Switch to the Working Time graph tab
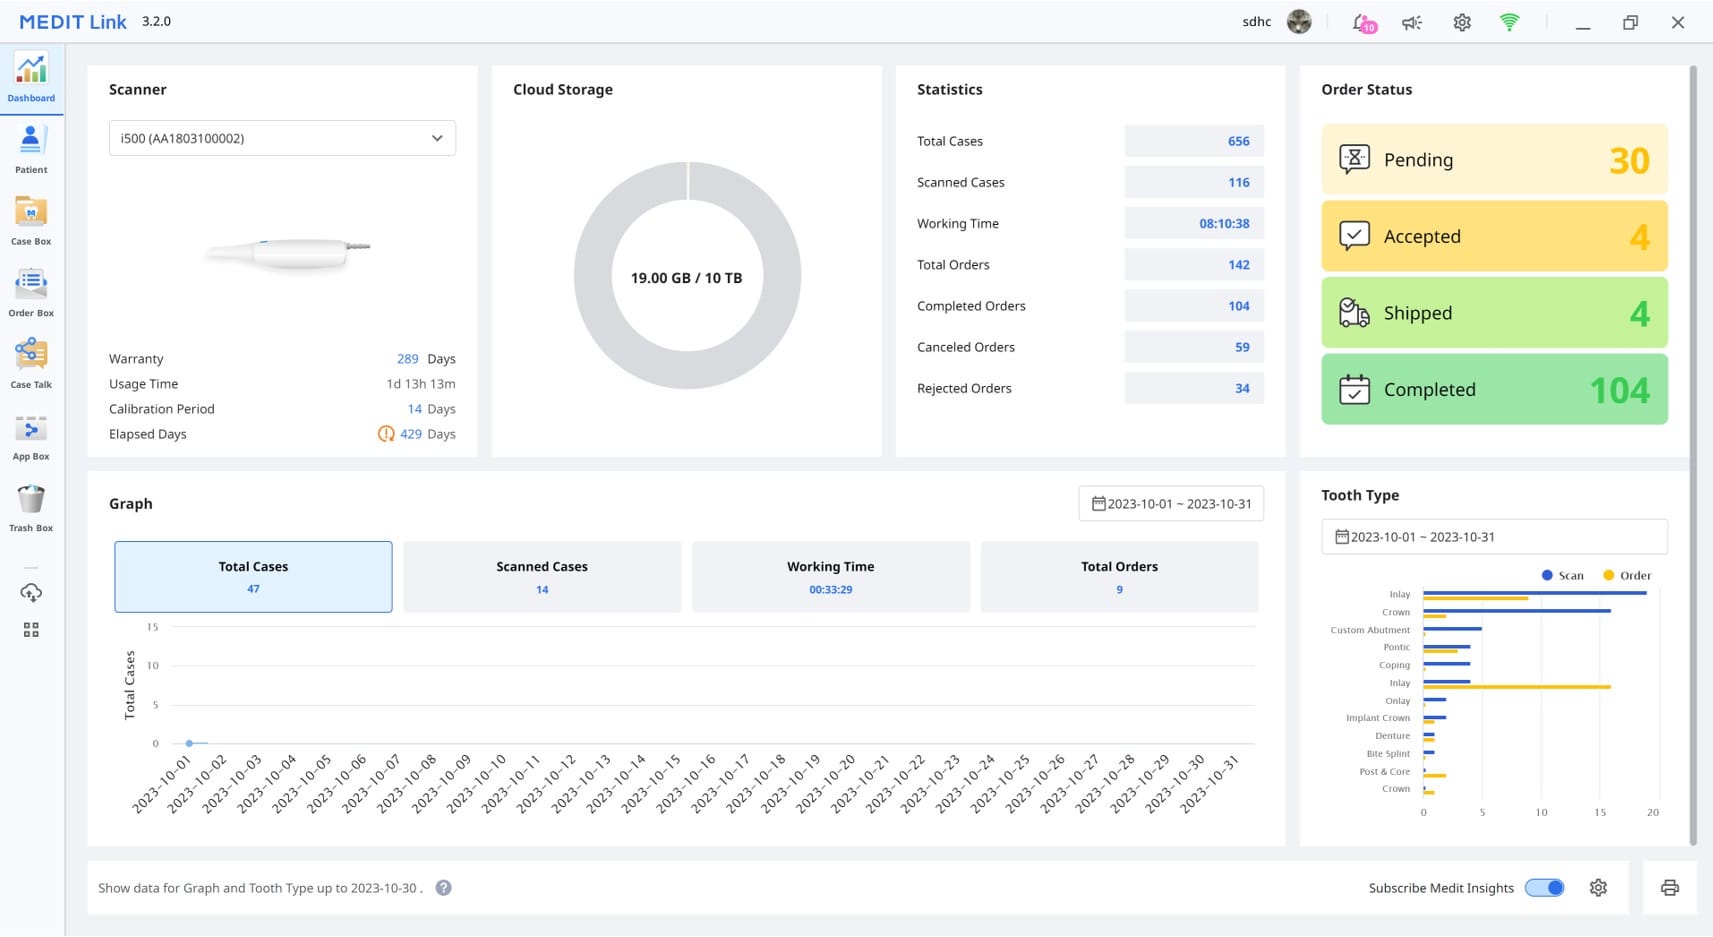This screenshot has width=1713, height=937. coord(830,576)
